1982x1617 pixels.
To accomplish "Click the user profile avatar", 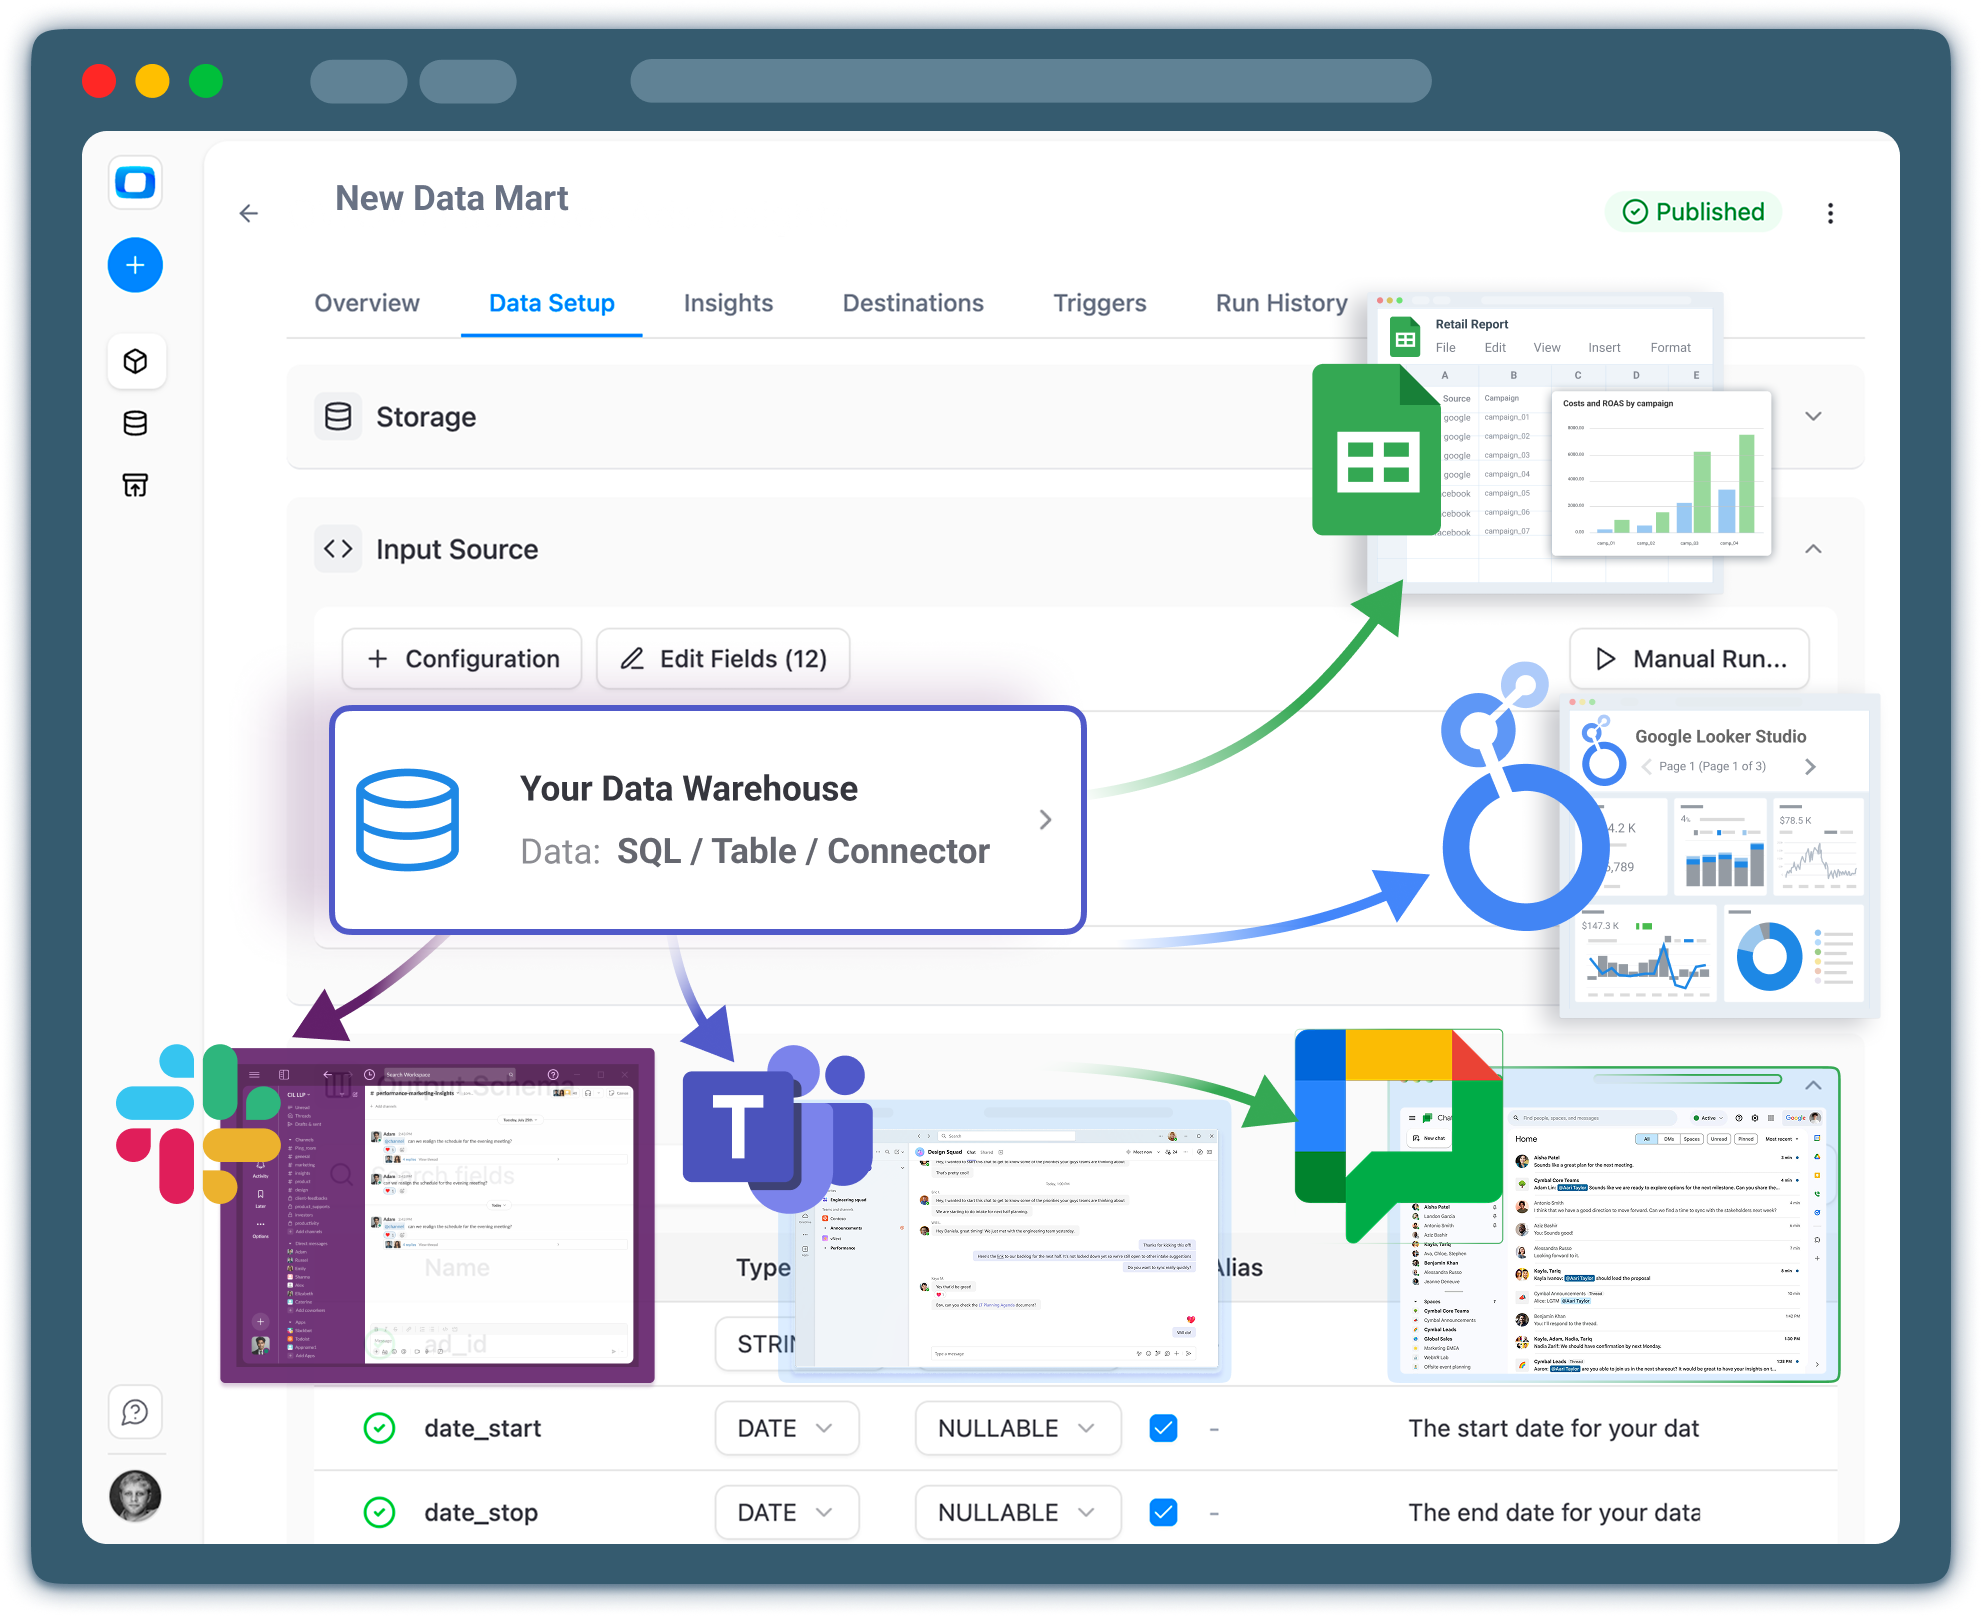I will click(x=135, y=1496).
